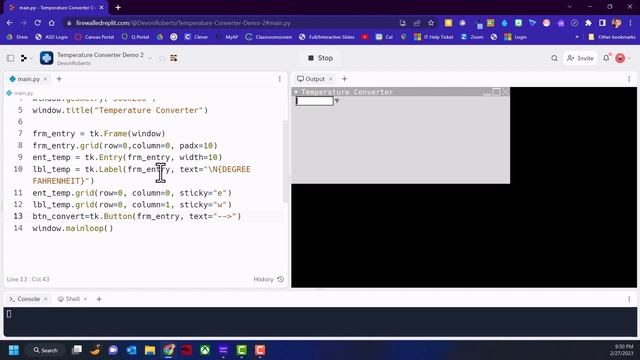The height and width of the screenshot is (360, 640).
Task: Expand the Other bookmarks folder
Action: tap(612, 37)
